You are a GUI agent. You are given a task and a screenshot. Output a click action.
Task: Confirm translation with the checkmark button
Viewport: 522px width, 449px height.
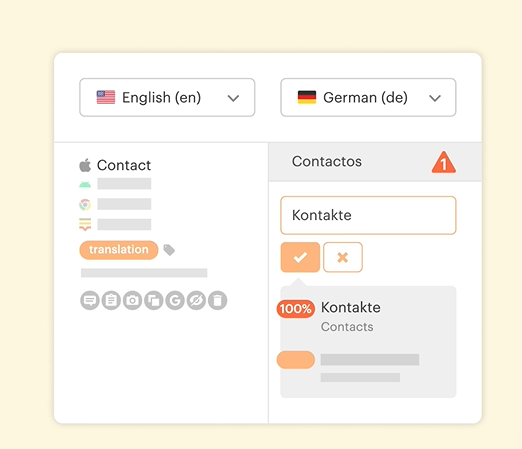coord(300,257)
